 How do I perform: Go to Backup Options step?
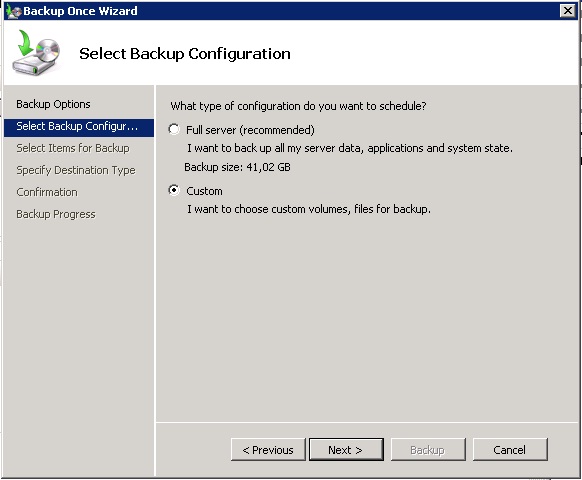[53, 104]
